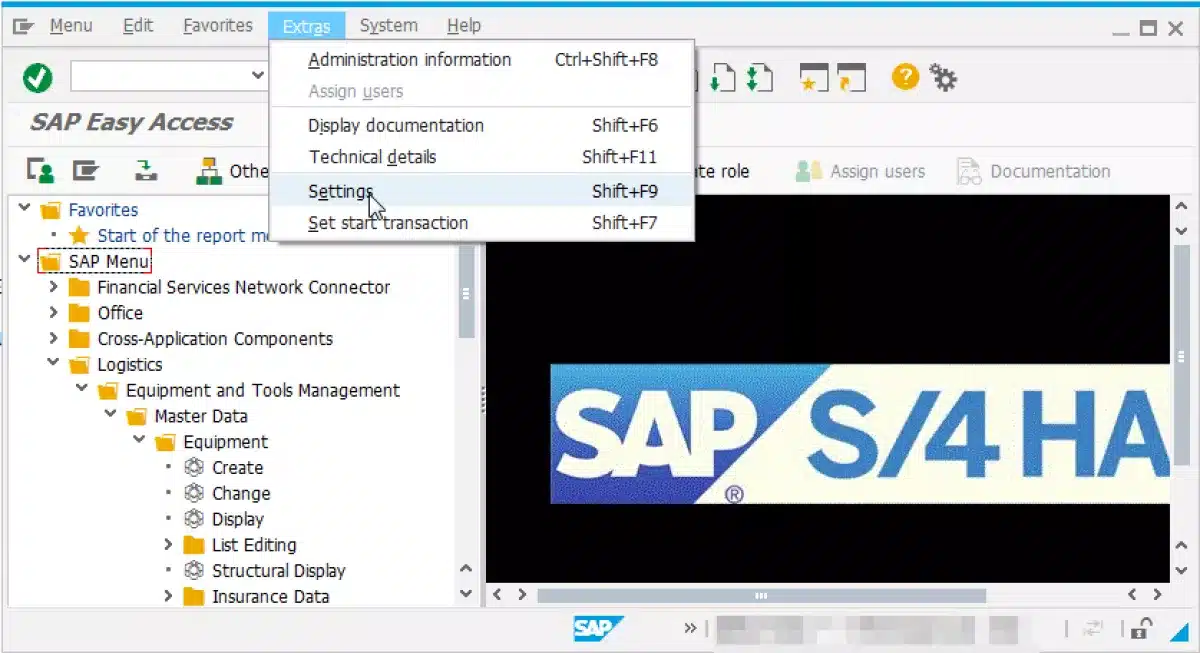The height and width of the screenshot is (653, 1200).
Task: Choose Administration information from Extras menu
Action: coord(483,60)
